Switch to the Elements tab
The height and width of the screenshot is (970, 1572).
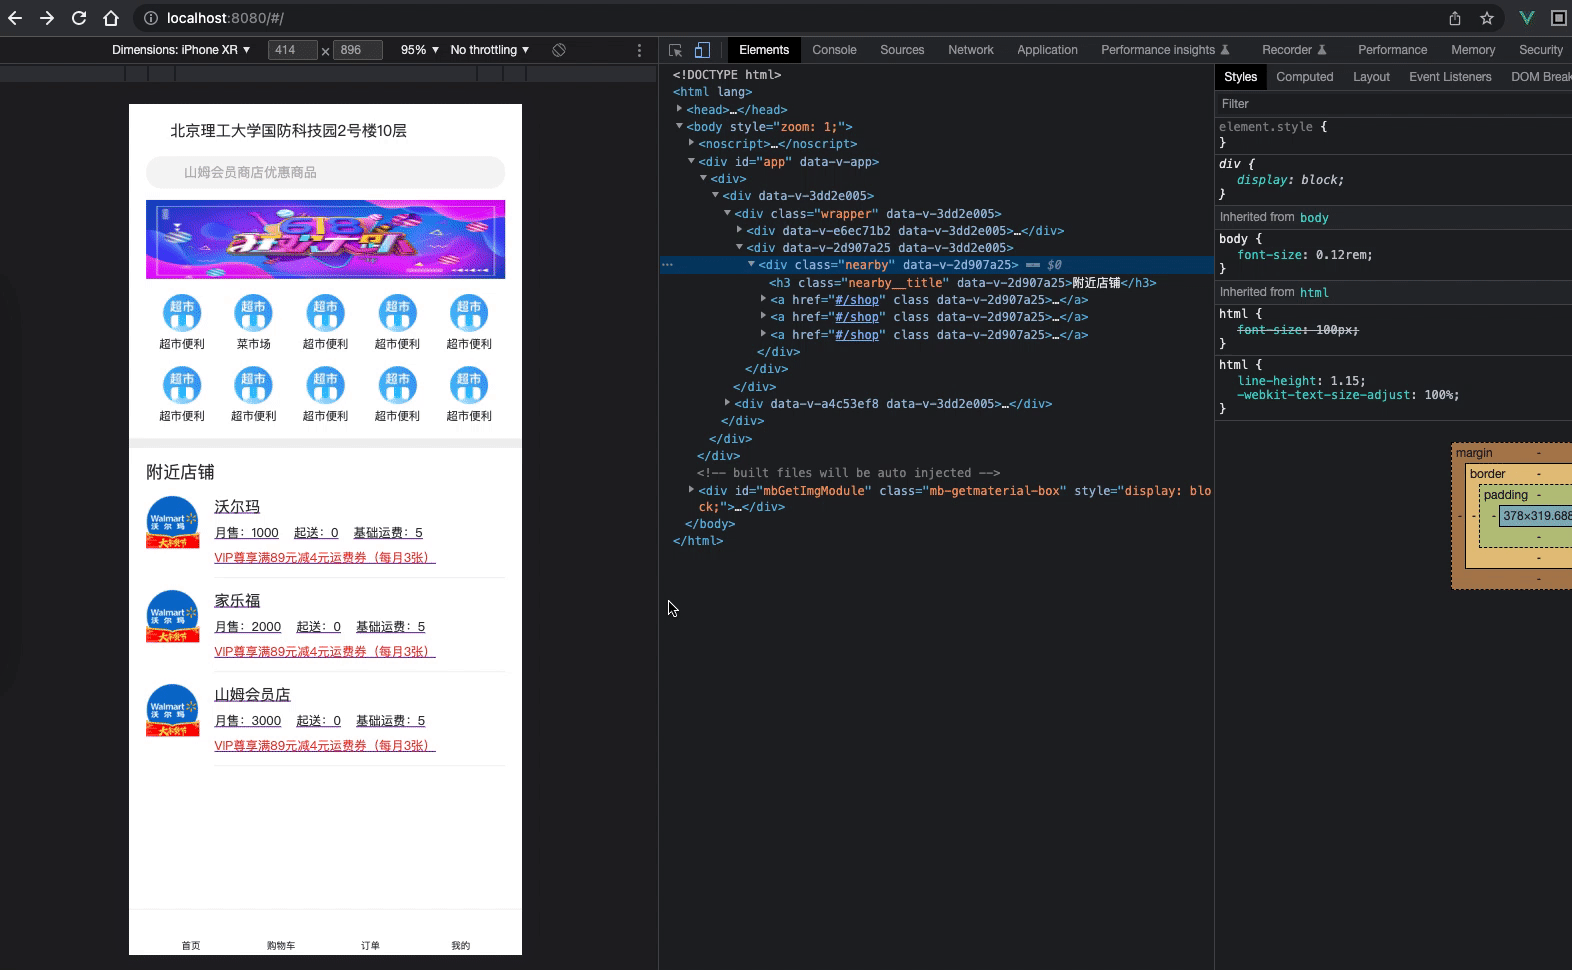pyautogui.click(x=764, y=50)
